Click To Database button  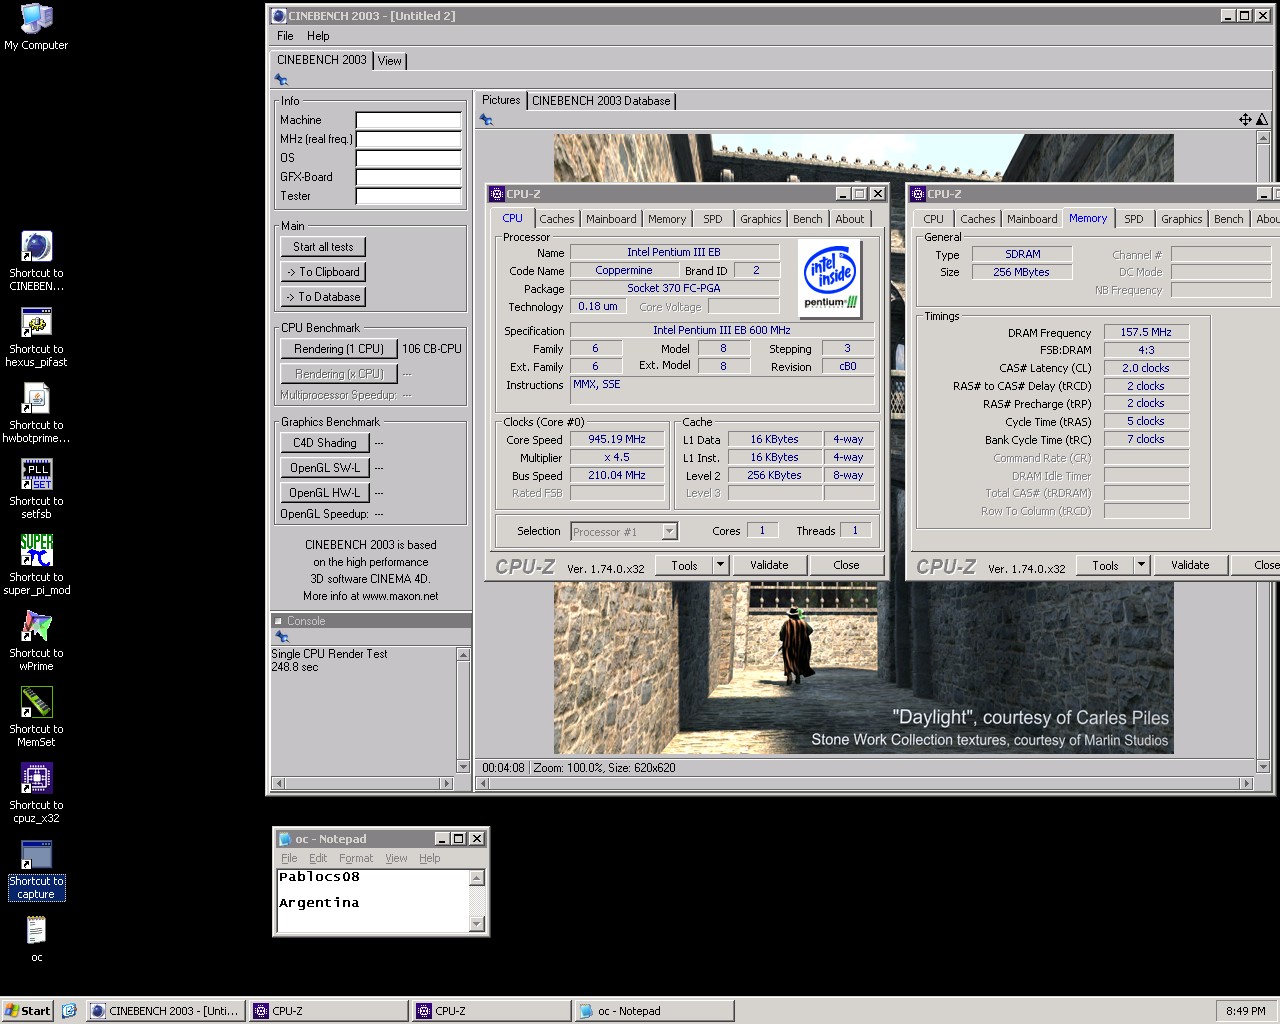click(323, 297)
